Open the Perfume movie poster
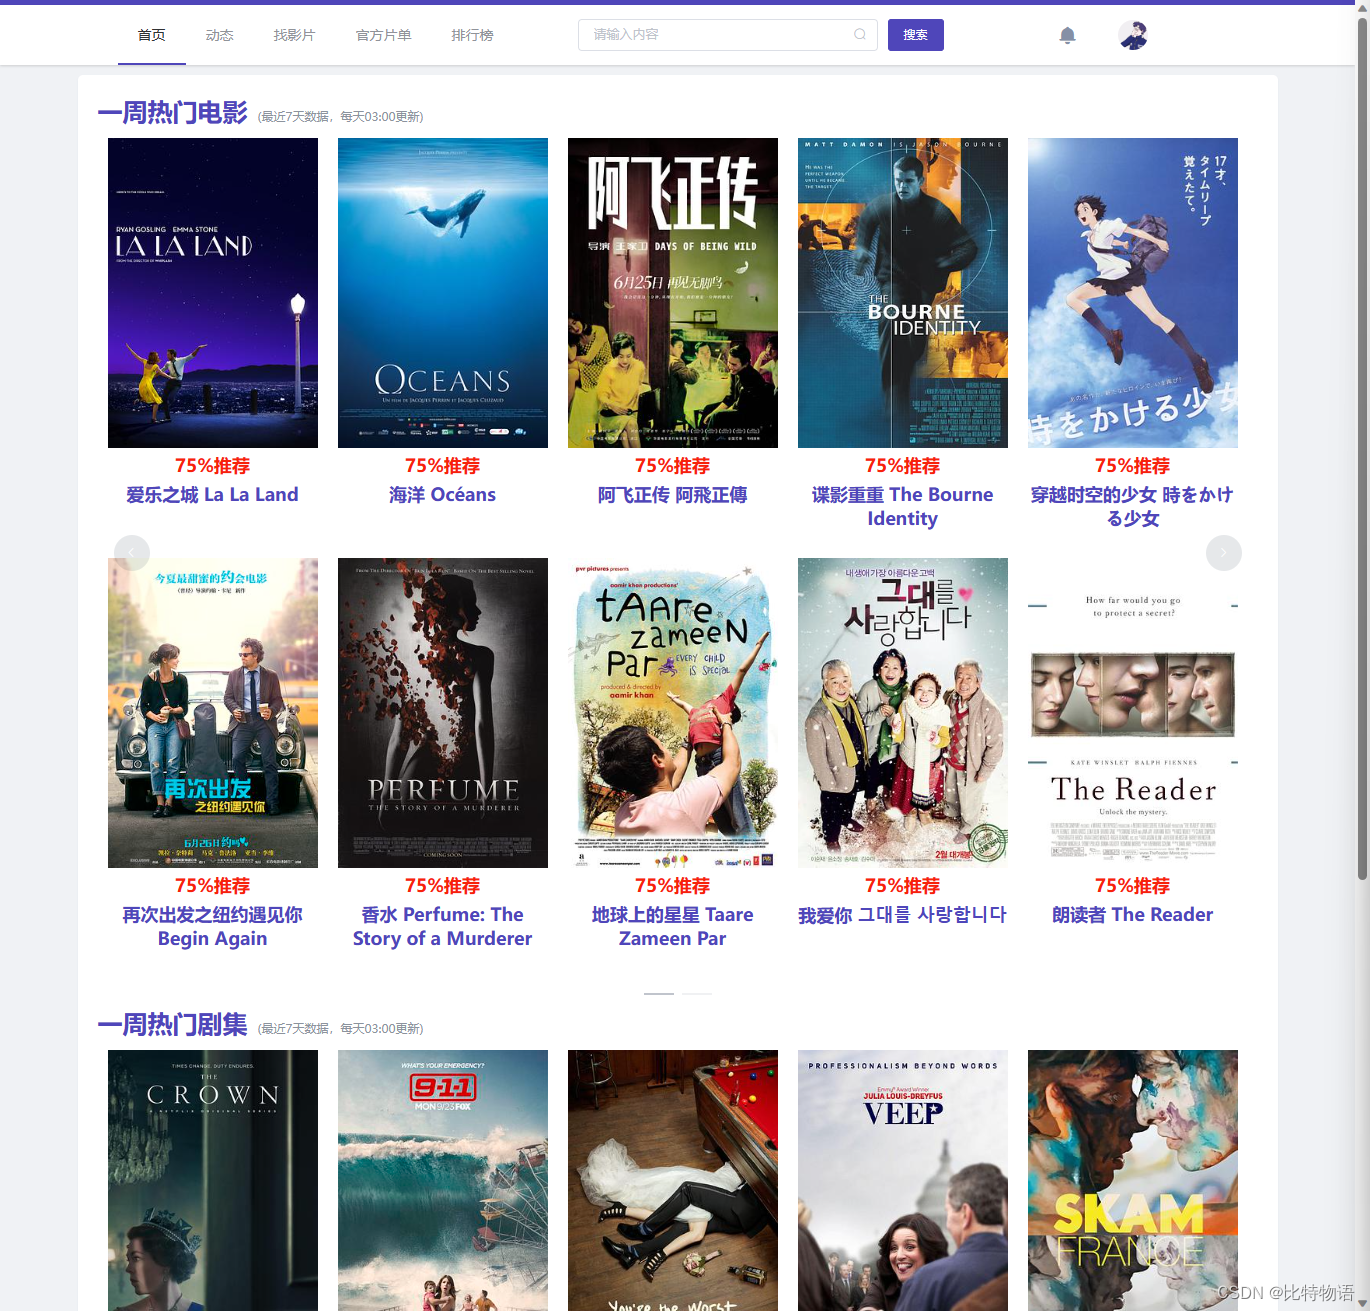This screenshot has width=1370, height=1311. pos(443,713)
